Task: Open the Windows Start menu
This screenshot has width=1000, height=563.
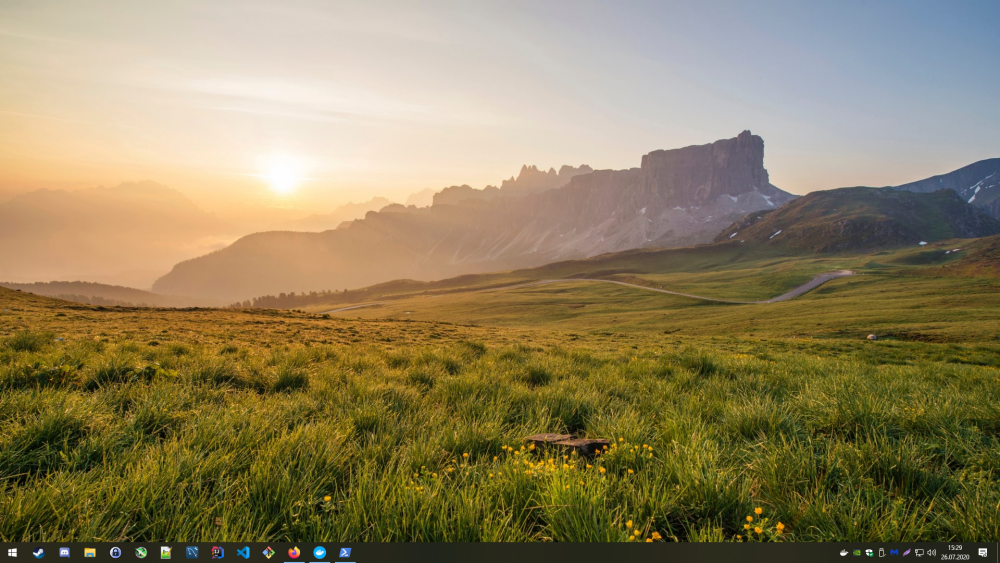Action: (x=12, y=552)
